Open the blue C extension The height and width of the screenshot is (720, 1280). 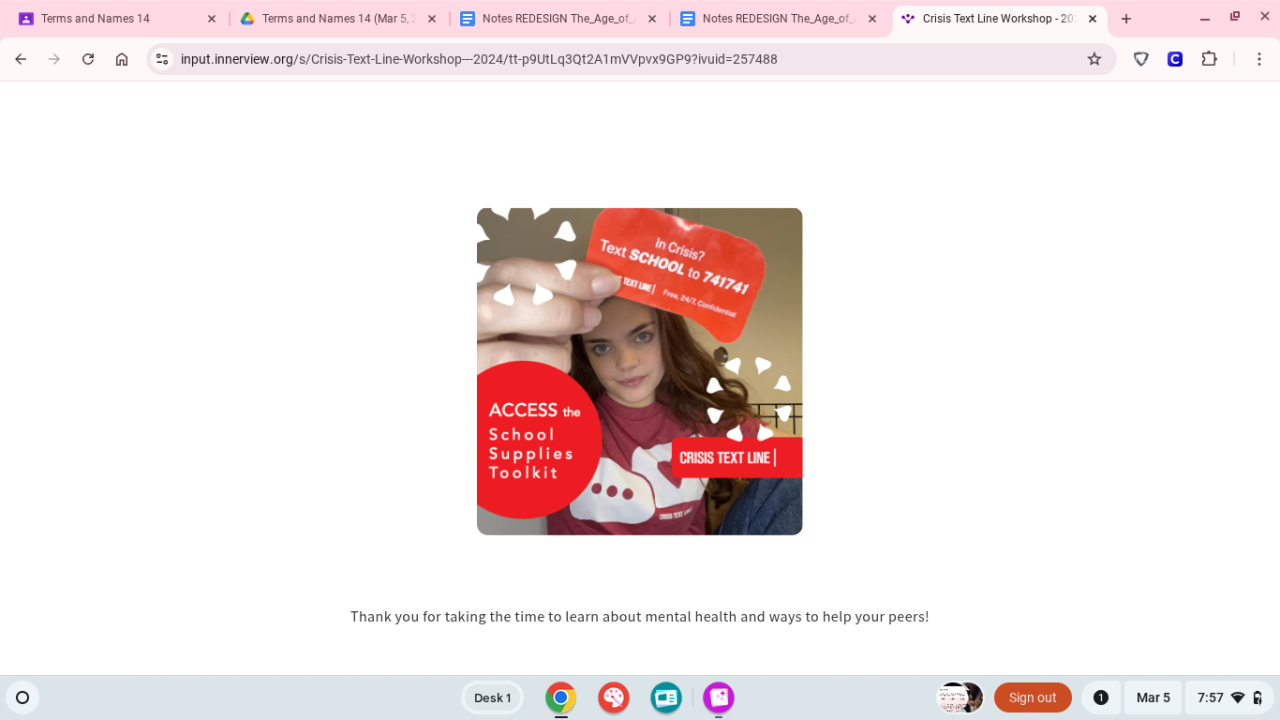coord(1175,59)
